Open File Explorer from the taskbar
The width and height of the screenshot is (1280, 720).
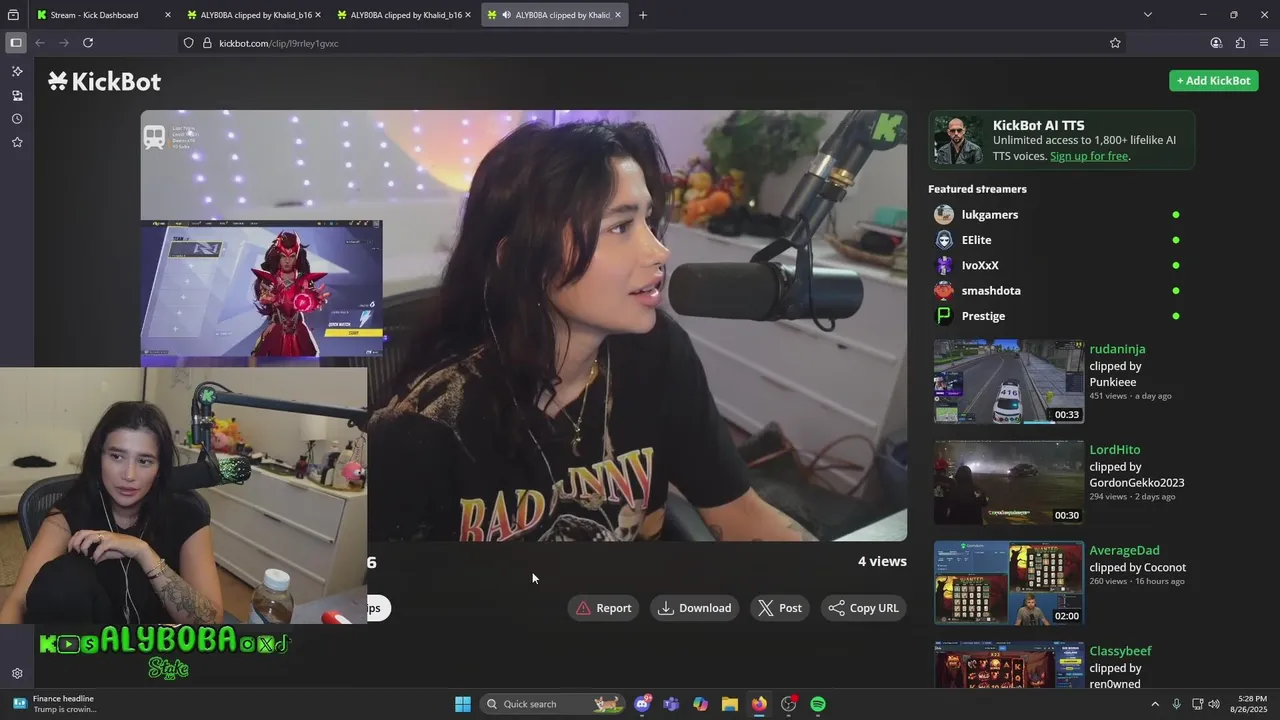point(730,704)
